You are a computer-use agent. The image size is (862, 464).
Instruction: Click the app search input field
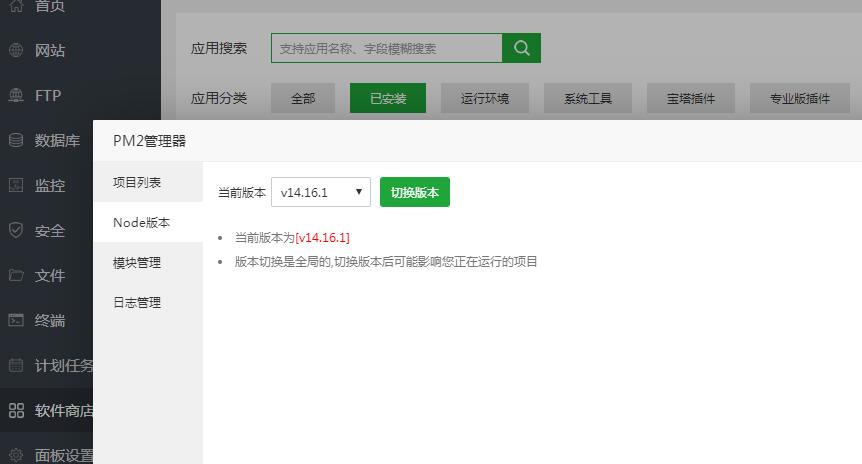click(x=386, y=48)
